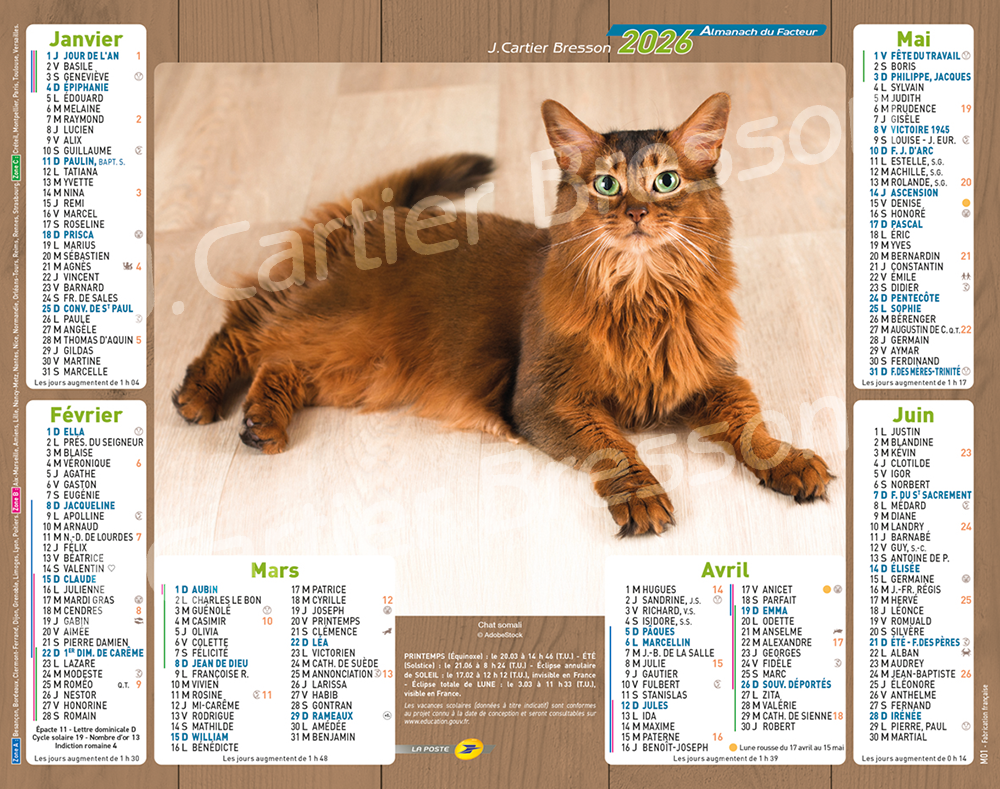Select the Taurus icon beside Anselme in Avril

[x=837, y=632]
